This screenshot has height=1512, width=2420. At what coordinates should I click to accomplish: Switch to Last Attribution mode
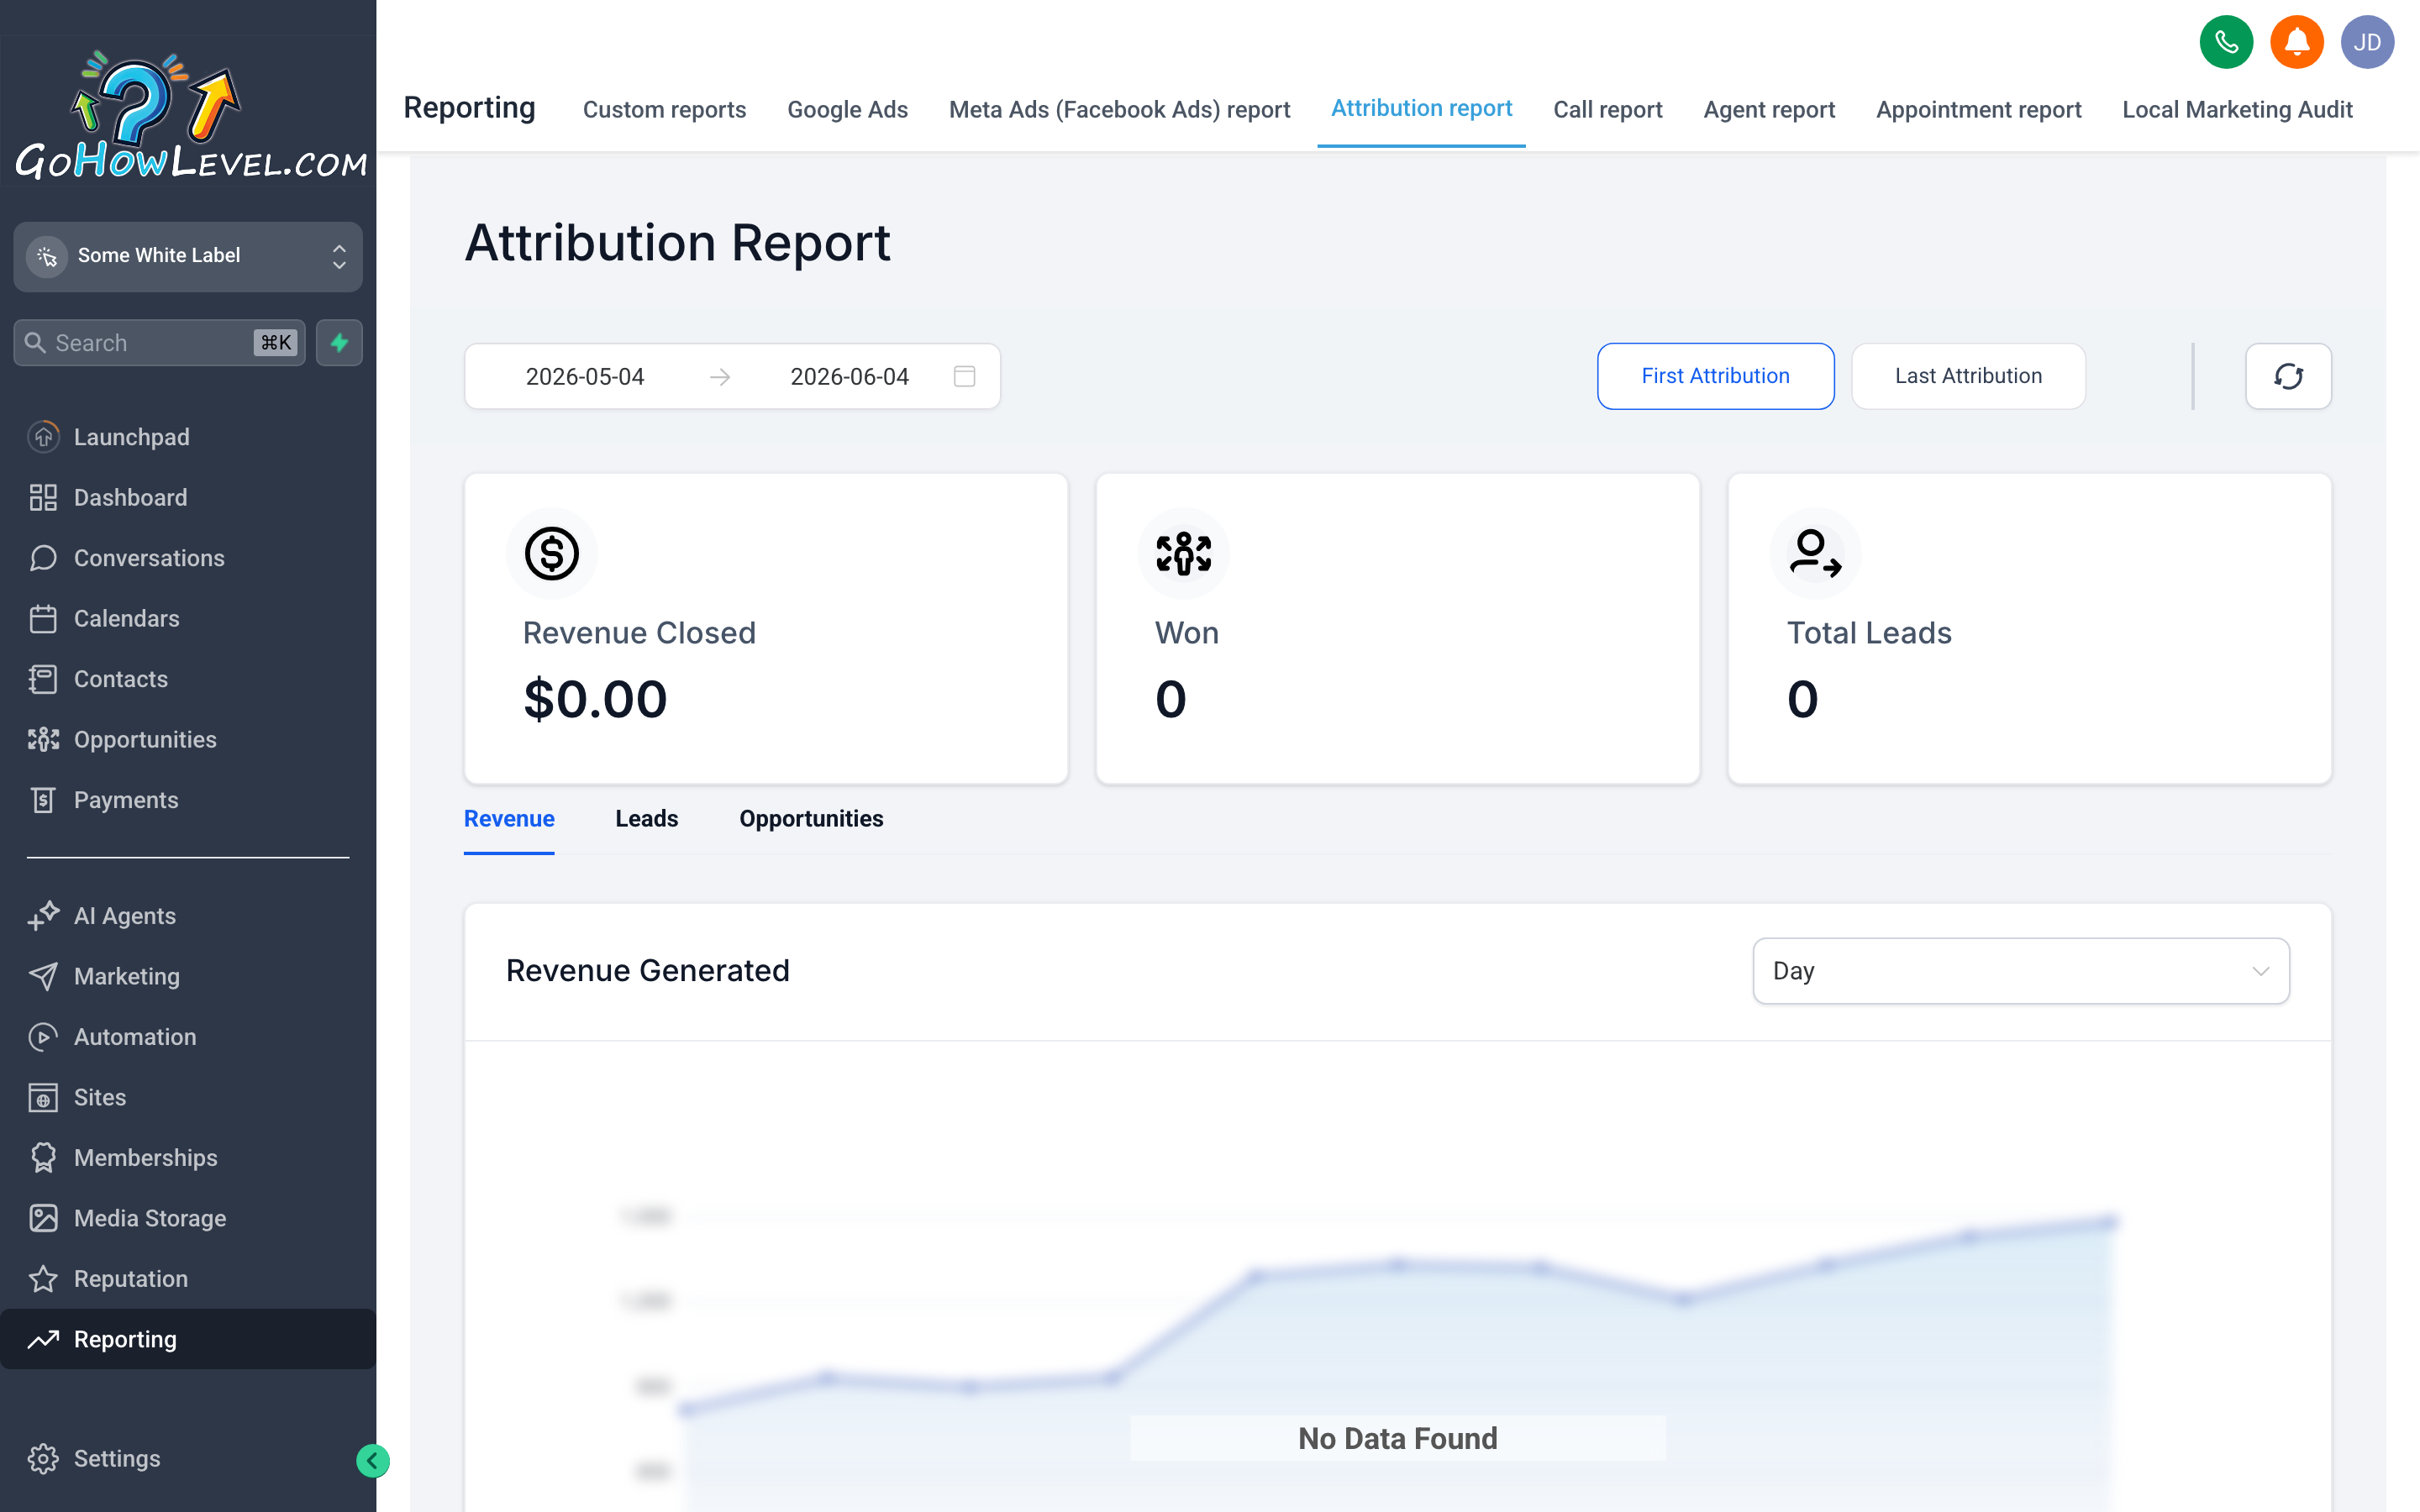pos(1968,376)
